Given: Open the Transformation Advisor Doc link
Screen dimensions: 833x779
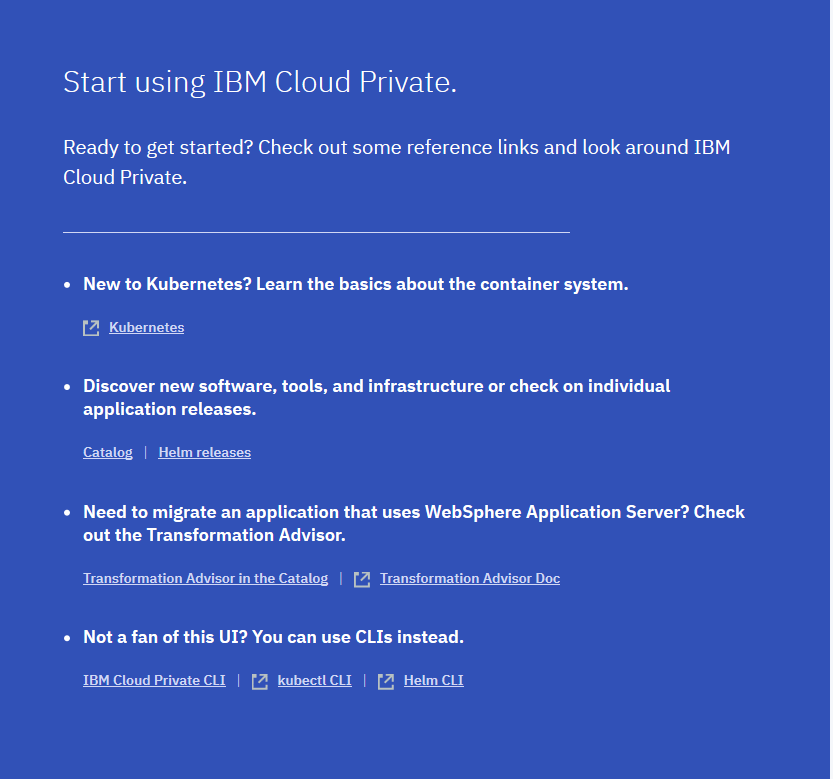Looking at the screenshot, I should (469, 578).
